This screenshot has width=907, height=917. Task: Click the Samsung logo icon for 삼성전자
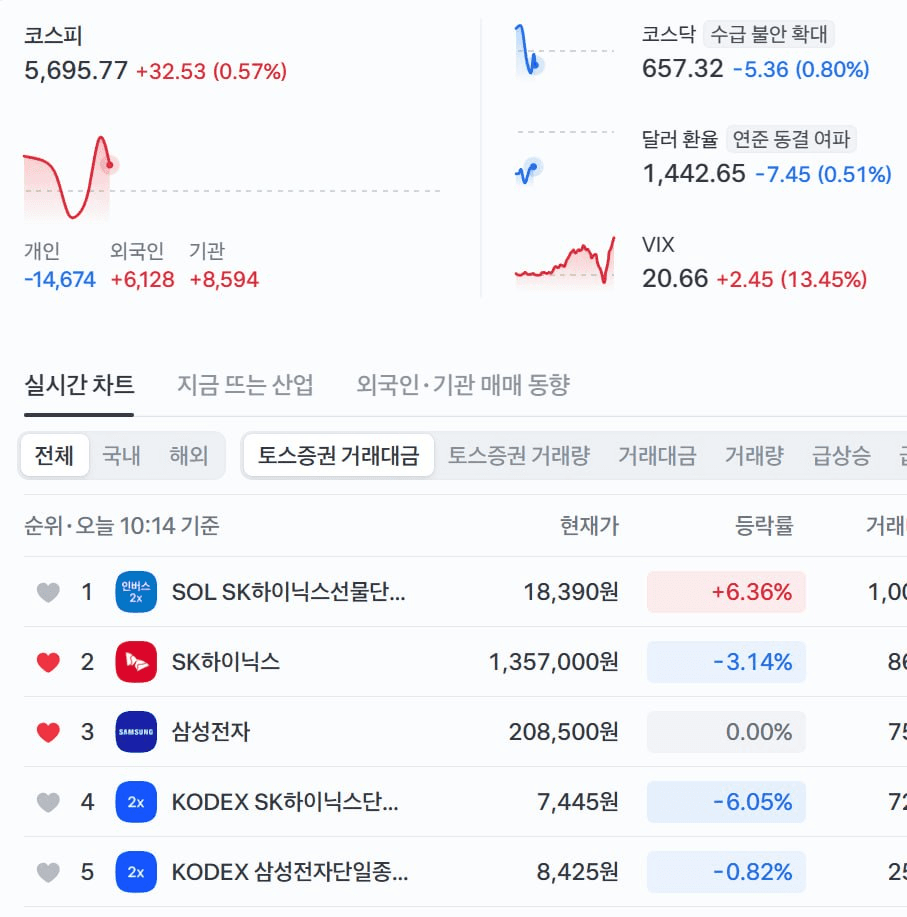[136, 732]
